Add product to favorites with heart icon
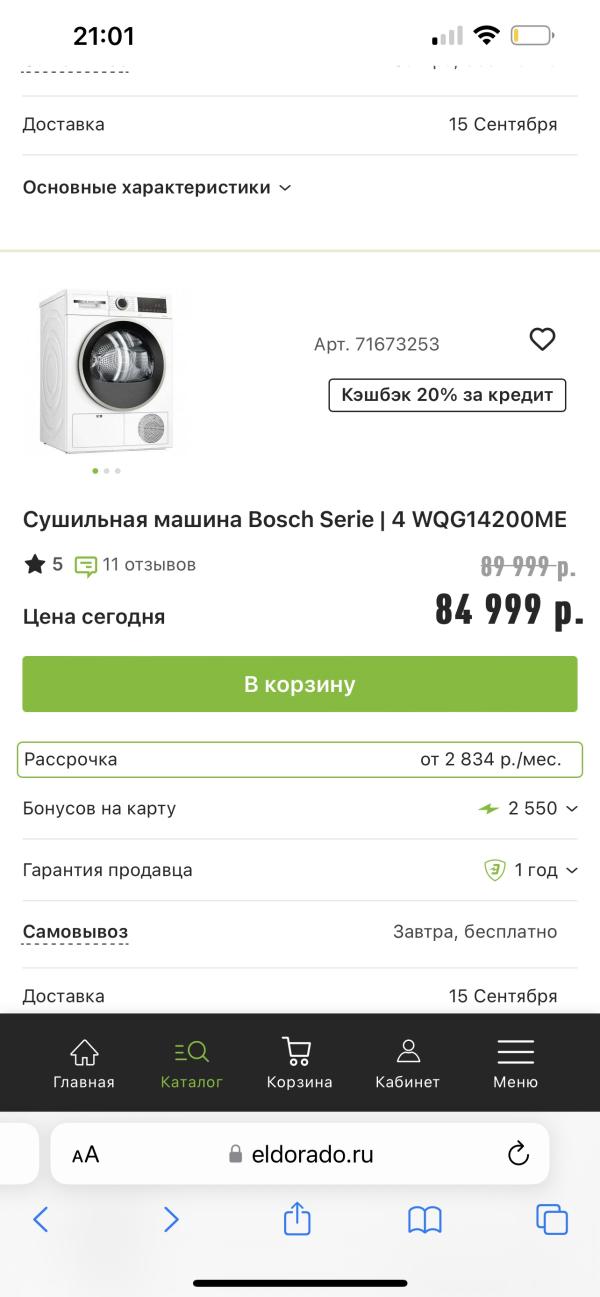600x1297 pixels. tap(542, 340)
